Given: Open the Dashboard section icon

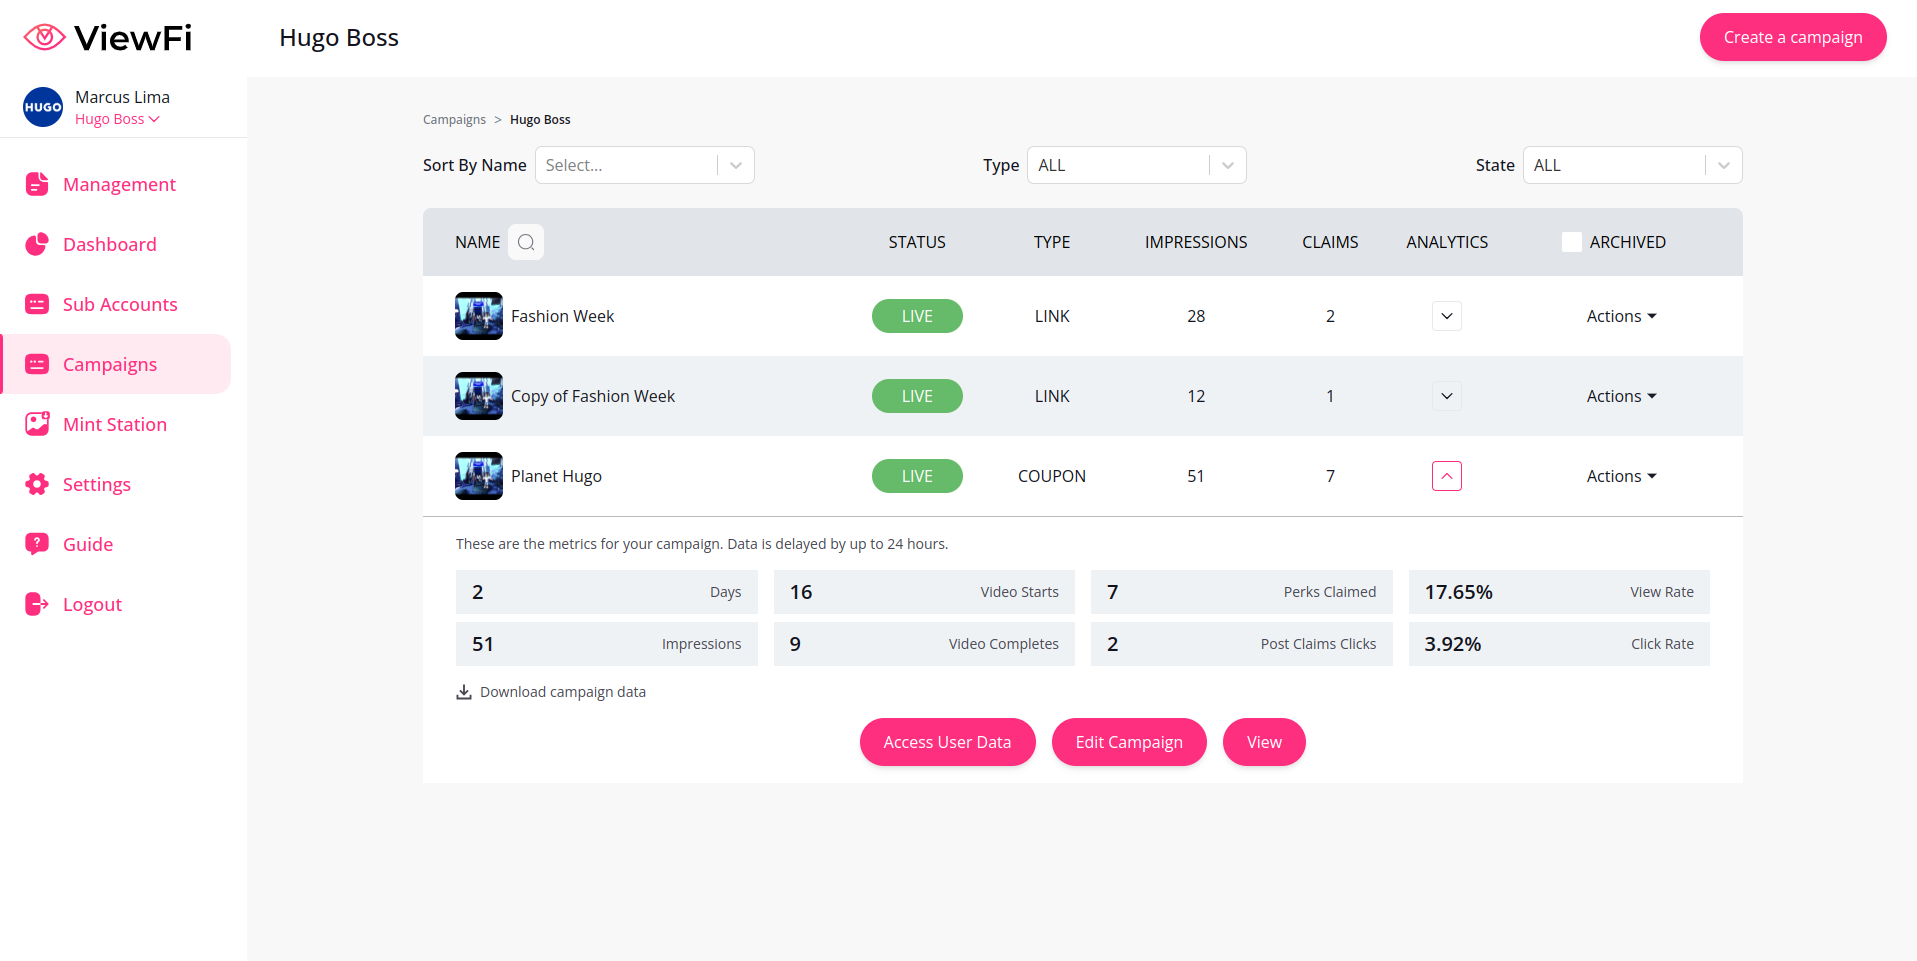Looking at the screenshot, I should click(x=37, y=244).
